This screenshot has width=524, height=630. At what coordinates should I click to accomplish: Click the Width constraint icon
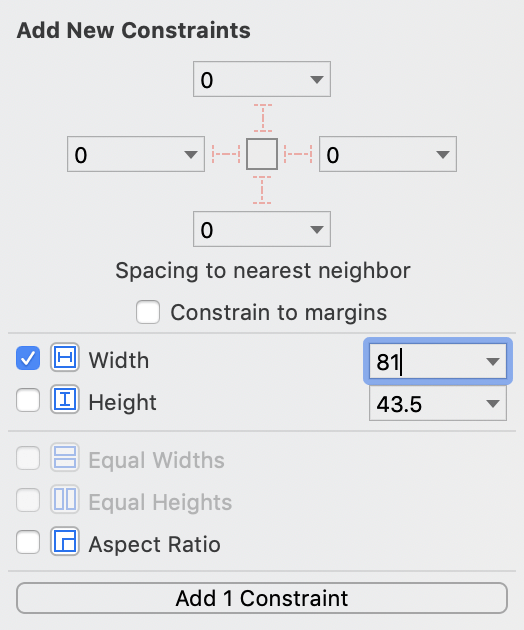point(65,357)
